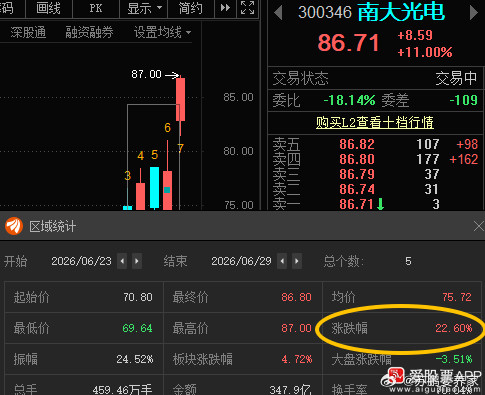Click start date field 2026/06/23
This screenshot has height=395, width=485.
[x=81, y=261]
